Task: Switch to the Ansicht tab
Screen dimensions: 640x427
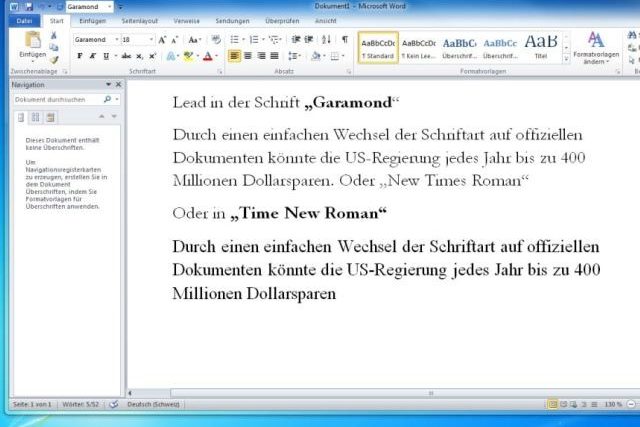Action: coord(325,21)
